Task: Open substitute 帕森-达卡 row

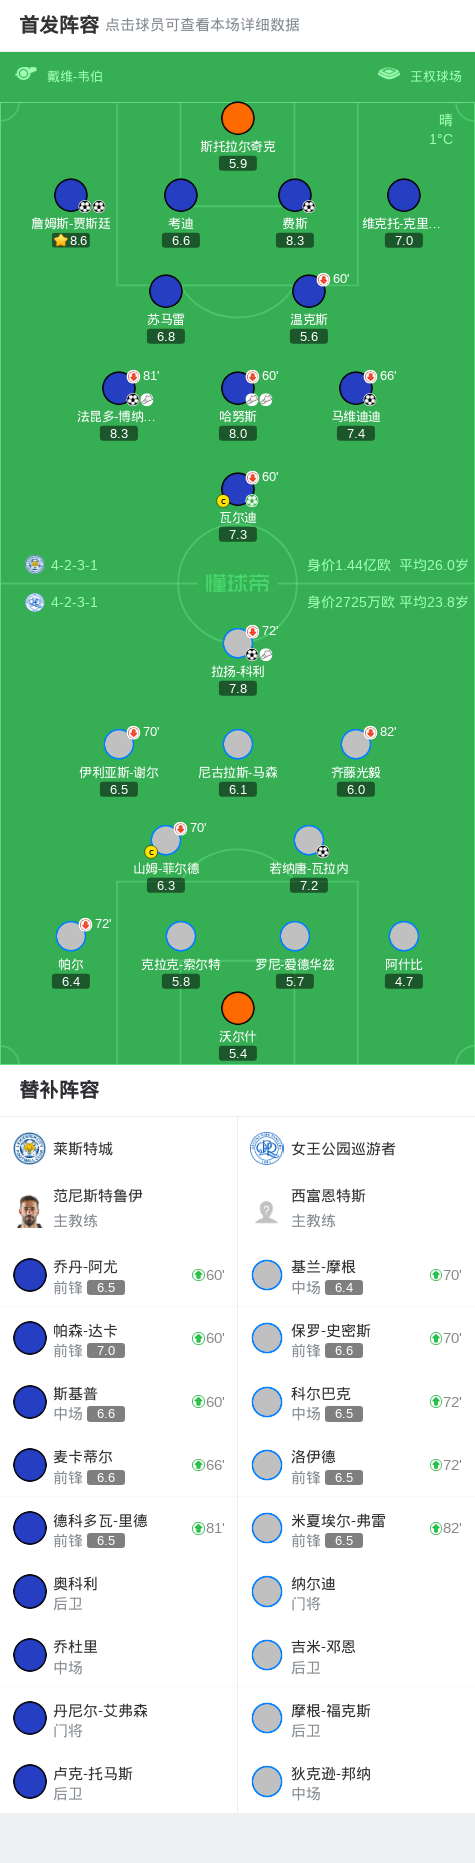Action: pyautogui.click(x=119, y=1339)
